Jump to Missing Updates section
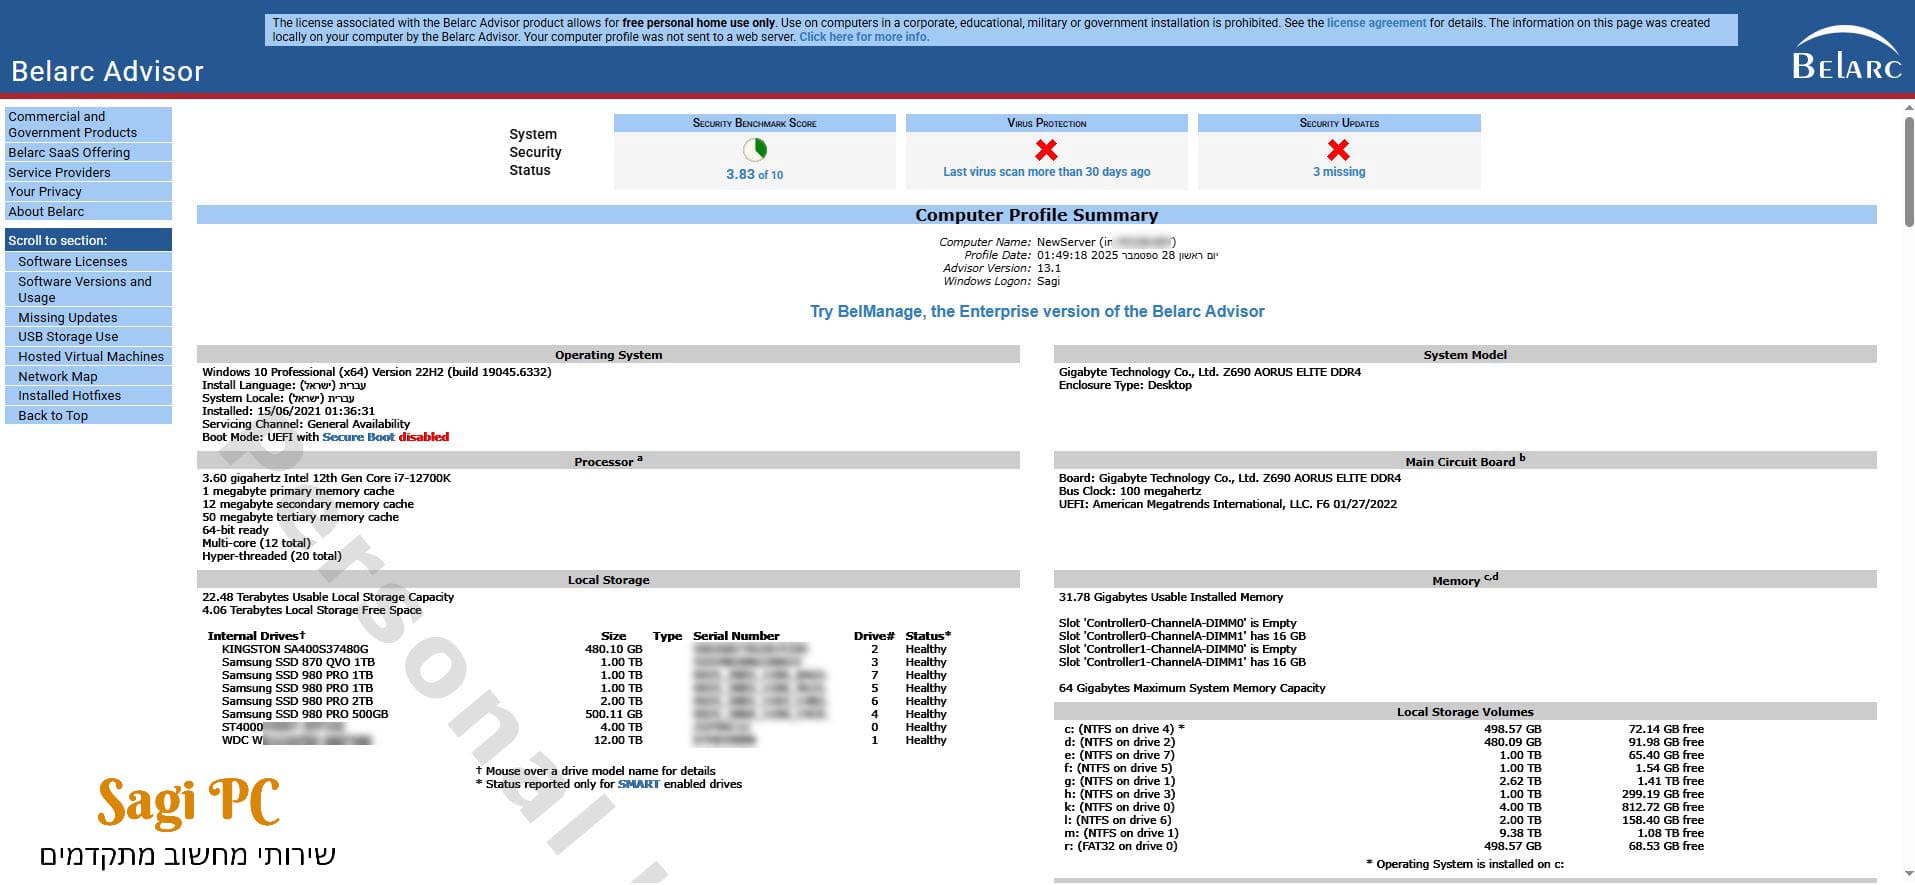Viewport: 1915px width, 885px height. tap(68, 318)
